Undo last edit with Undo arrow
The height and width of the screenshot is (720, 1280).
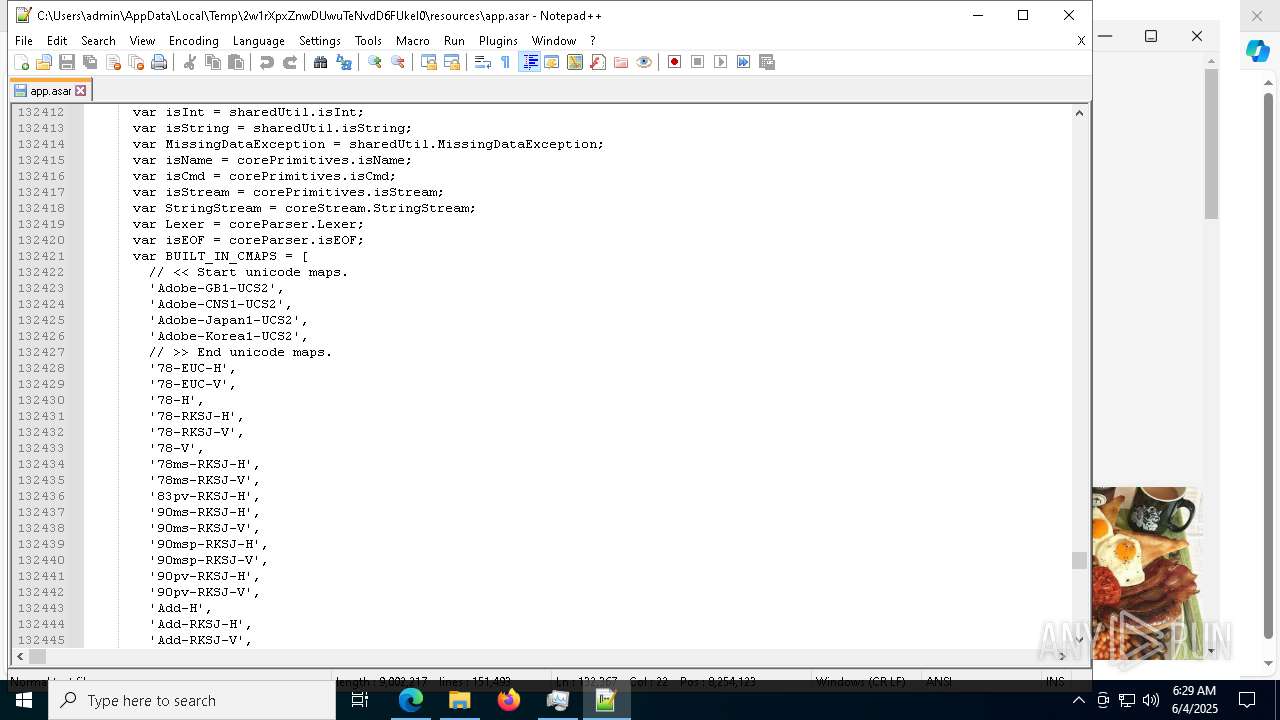[267, 62]
